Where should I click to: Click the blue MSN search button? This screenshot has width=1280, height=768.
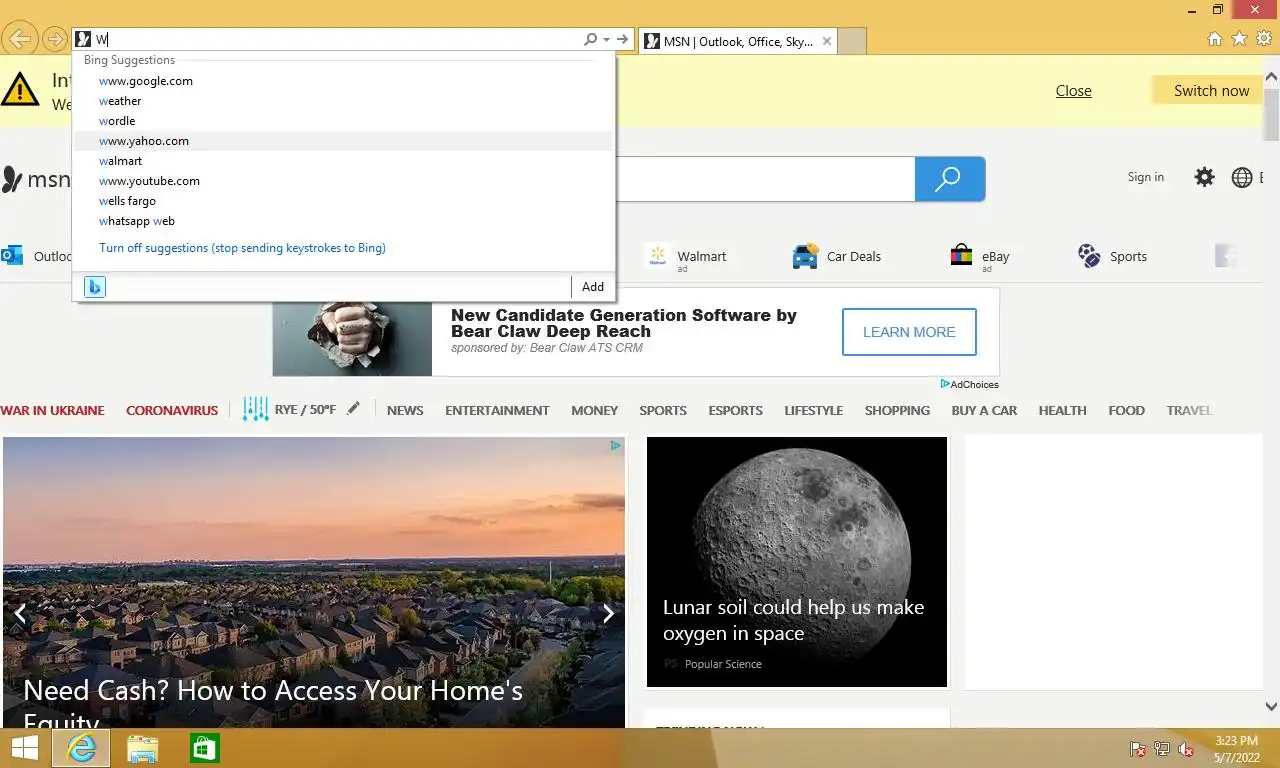click(949, 179)
